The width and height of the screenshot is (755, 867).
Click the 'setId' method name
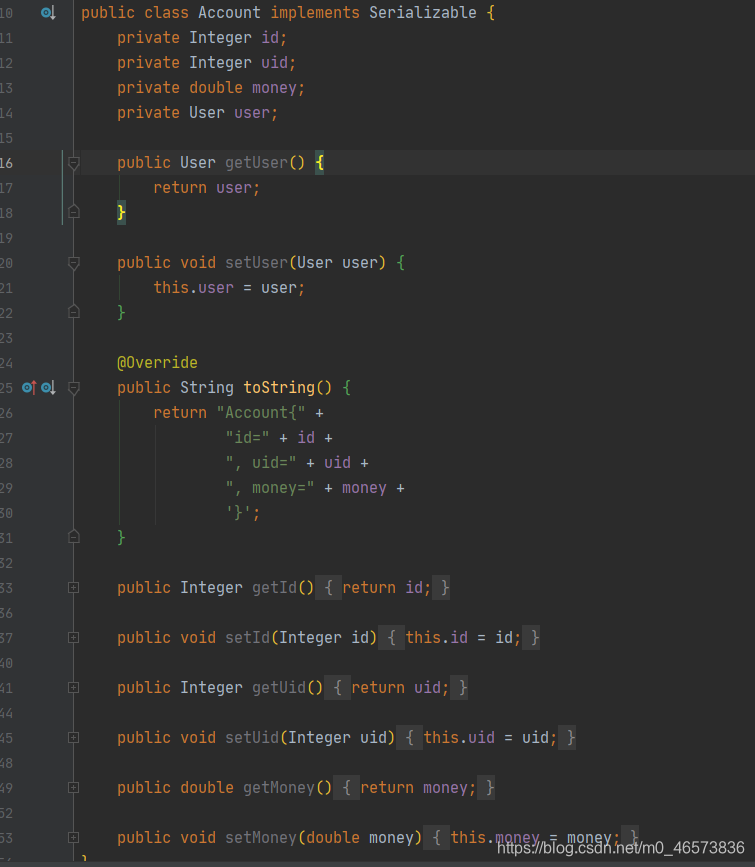click(247, 638)
